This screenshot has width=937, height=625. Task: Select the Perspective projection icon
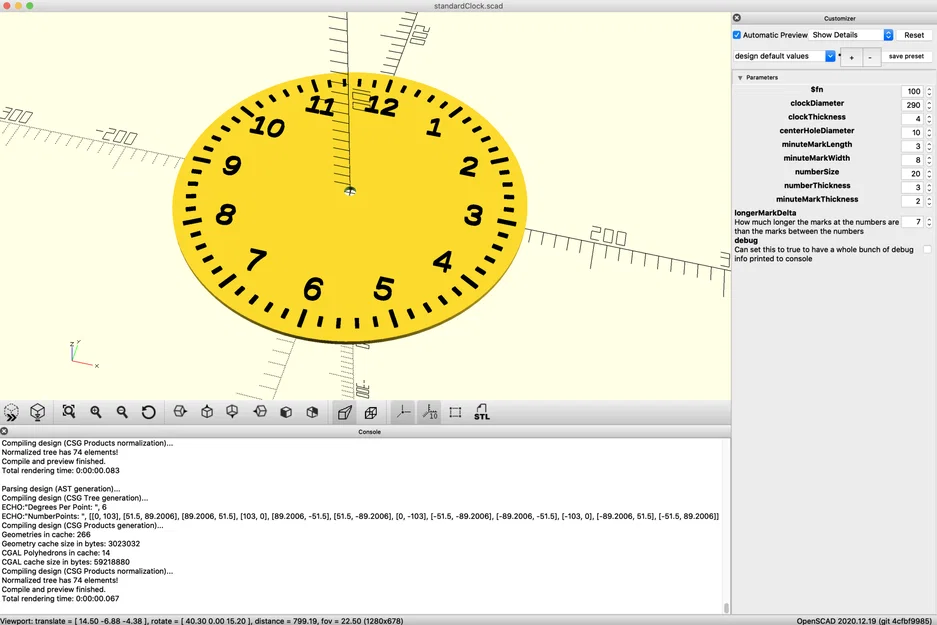click(344, 412)
